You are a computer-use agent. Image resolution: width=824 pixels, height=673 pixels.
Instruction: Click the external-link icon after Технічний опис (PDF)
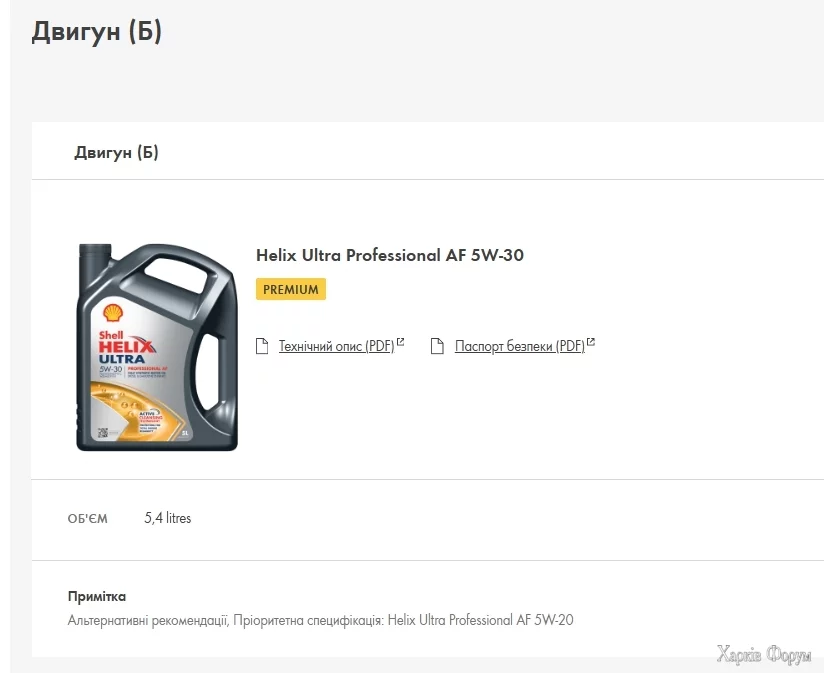click(401, 343)
